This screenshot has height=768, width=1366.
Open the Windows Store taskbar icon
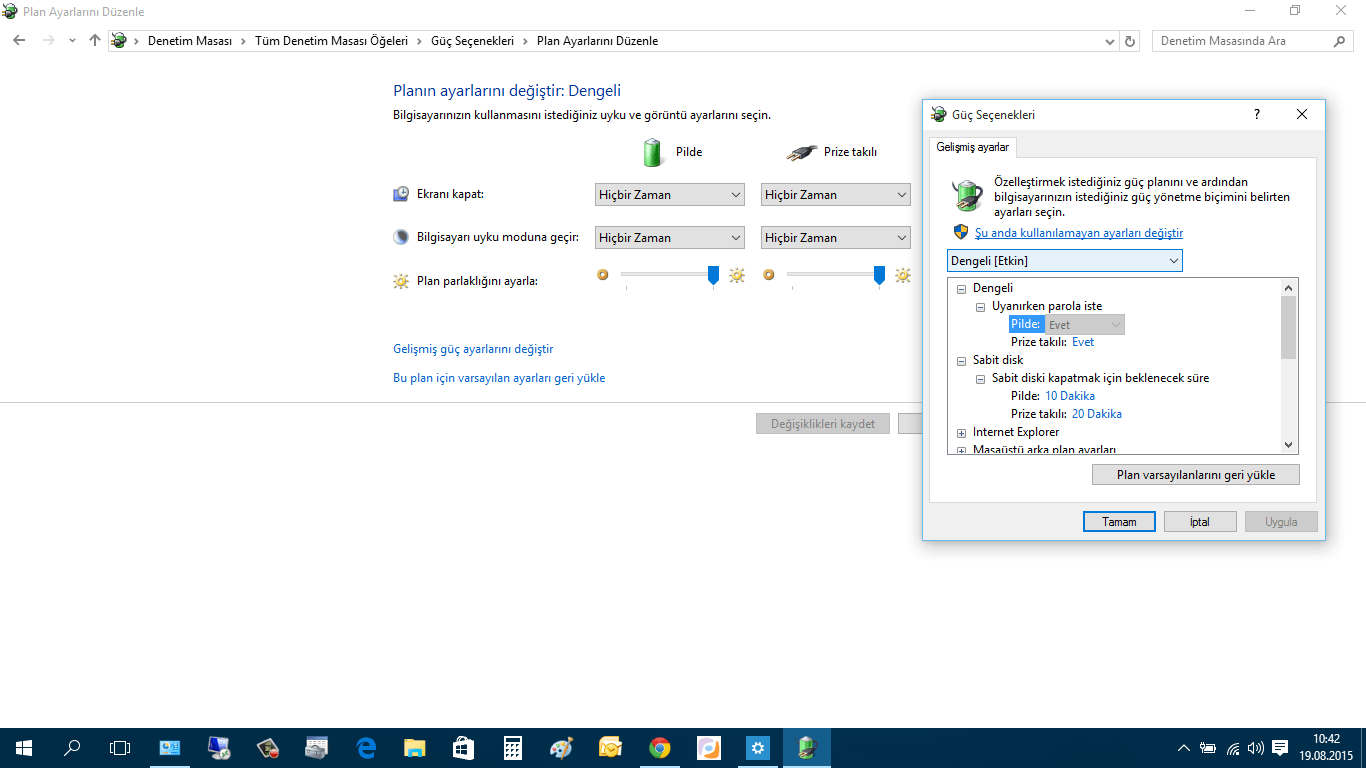pyautogui.click(x=464, y=747)
